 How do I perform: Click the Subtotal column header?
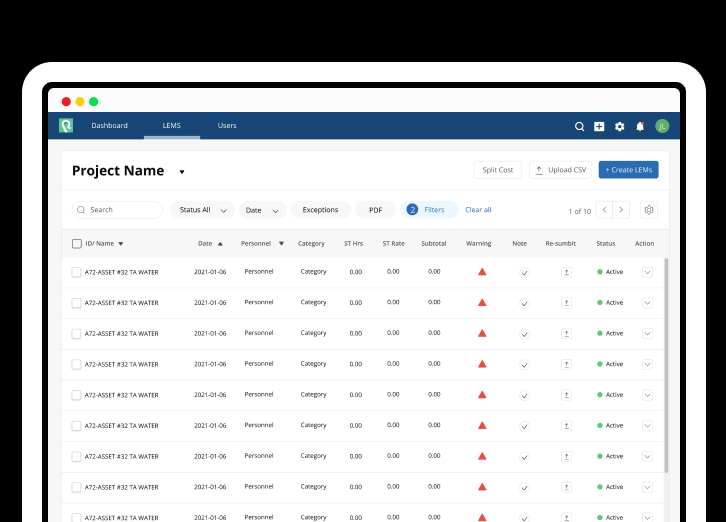[434, 244]
